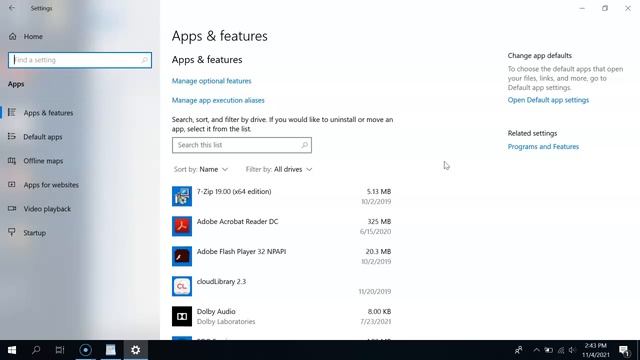640x360 pixels.
Task: Go back using the Settings back arrow
Action: click(12, 8)
